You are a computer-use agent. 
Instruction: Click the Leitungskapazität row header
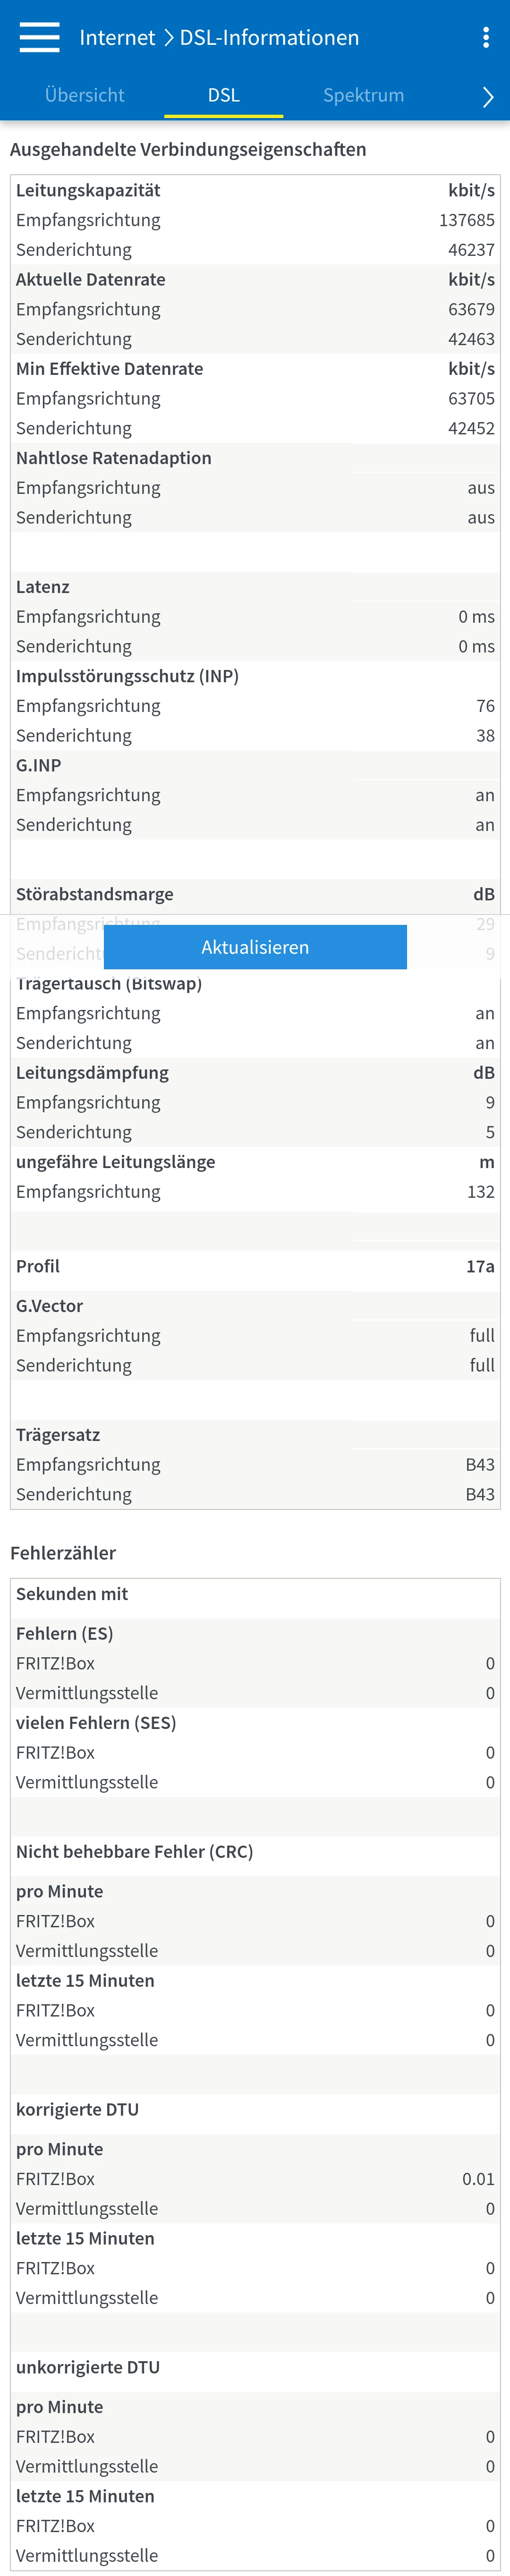[x=88, y=190]
